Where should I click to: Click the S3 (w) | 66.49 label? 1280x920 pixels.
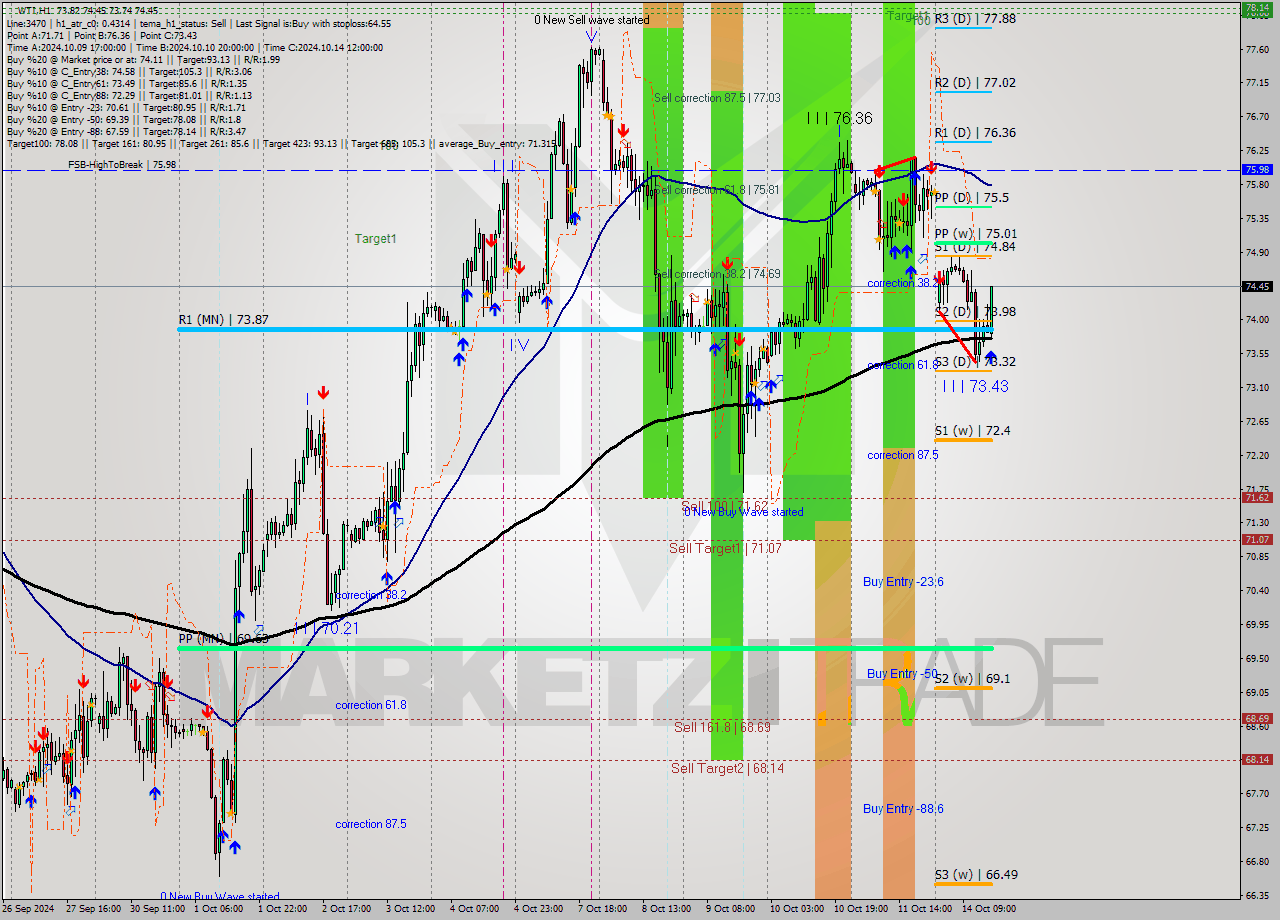point(975,875)
